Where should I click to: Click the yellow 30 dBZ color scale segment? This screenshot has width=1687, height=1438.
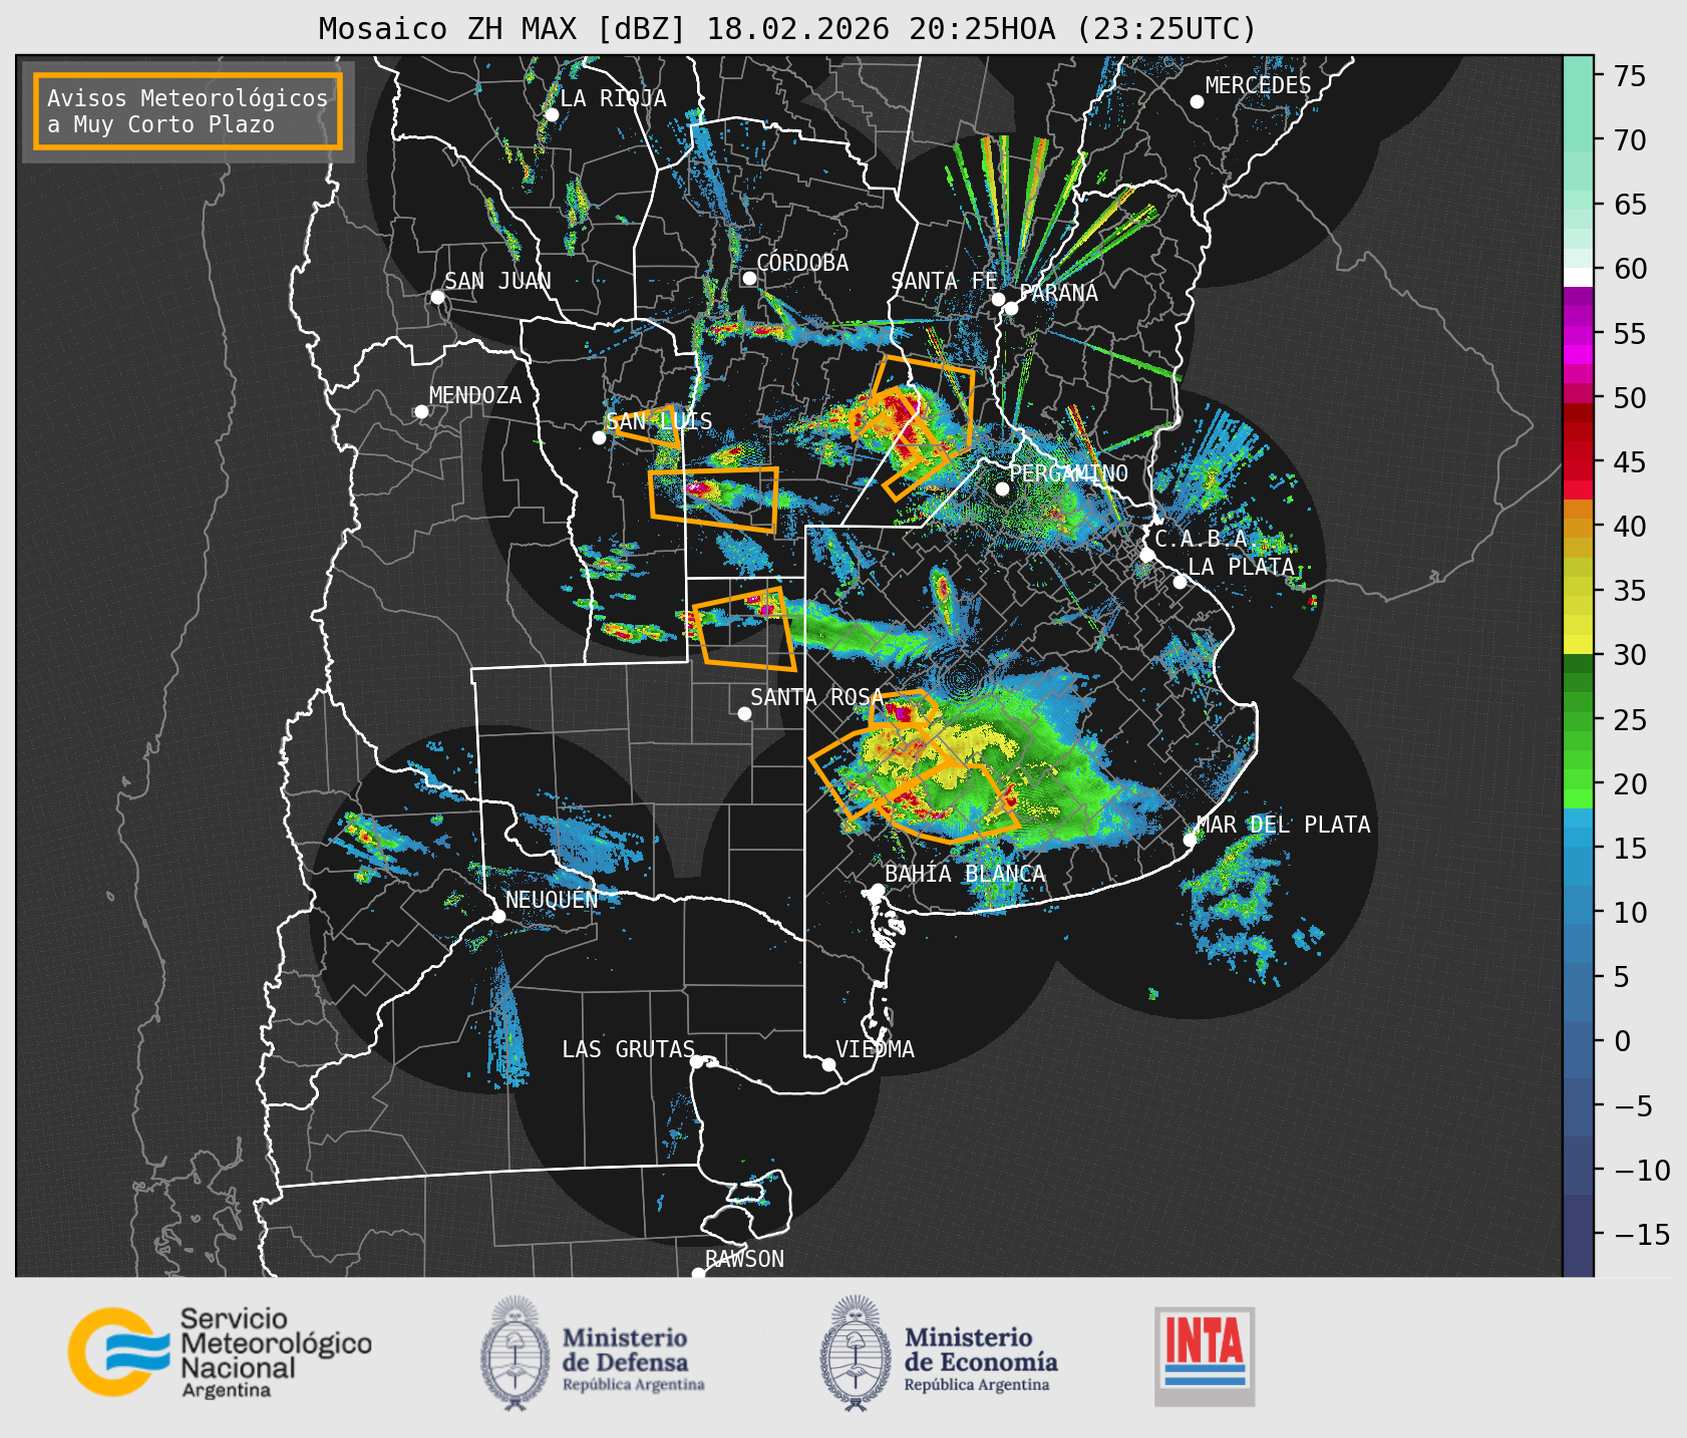(x=1578, y=645)
